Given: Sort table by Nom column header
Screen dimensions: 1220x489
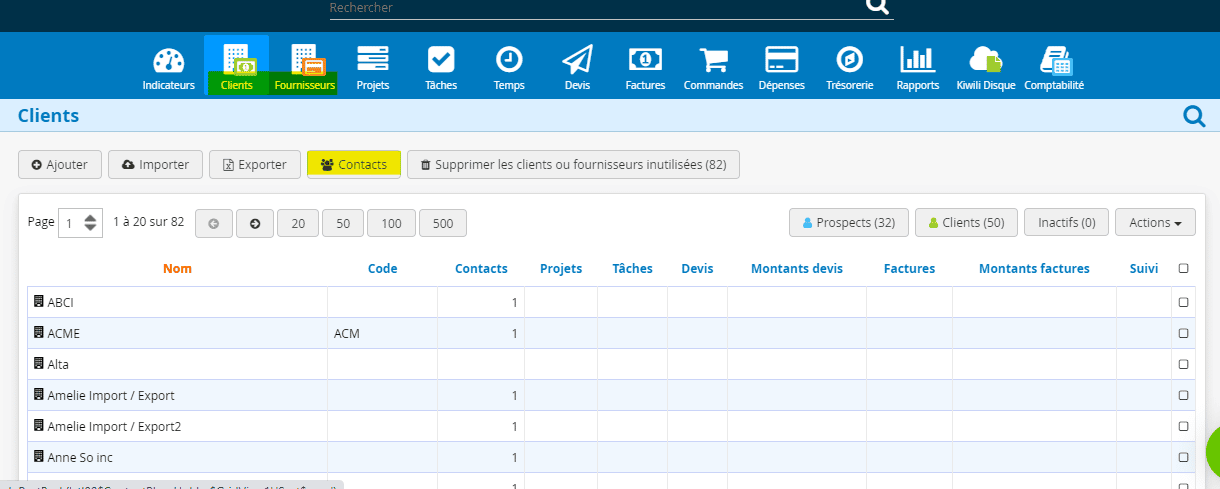Looking at the screenshot, I should [x=177, y=268].
